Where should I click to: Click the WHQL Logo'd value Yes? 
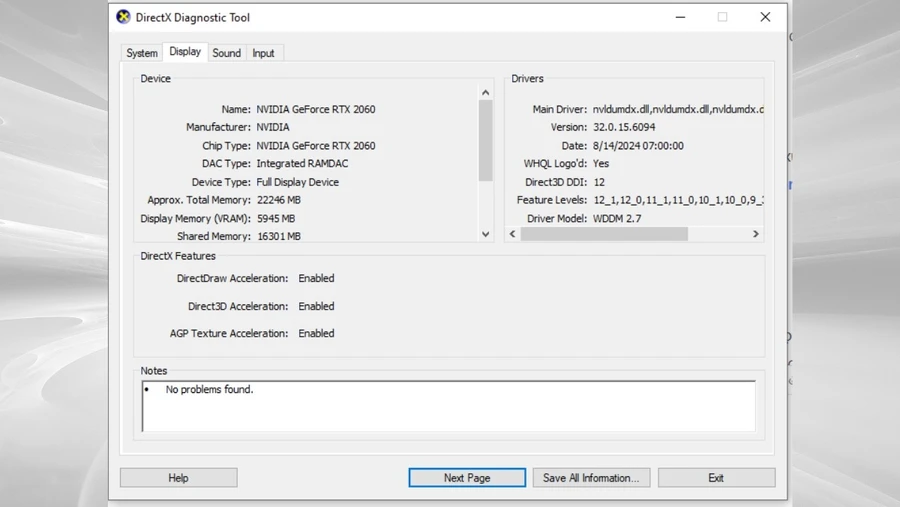[x=600, y=164]
